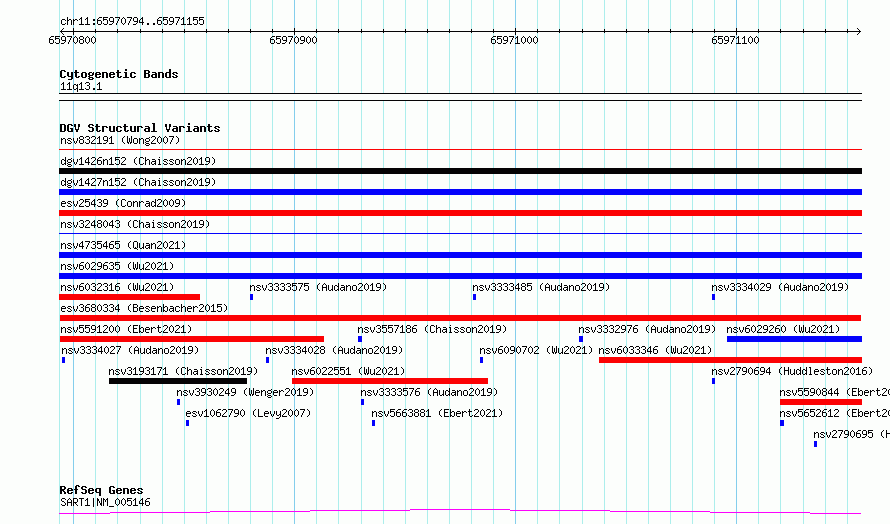Open variant nsv3333576 (Audano2019)
890x524 pixels.
click(429, 392)
